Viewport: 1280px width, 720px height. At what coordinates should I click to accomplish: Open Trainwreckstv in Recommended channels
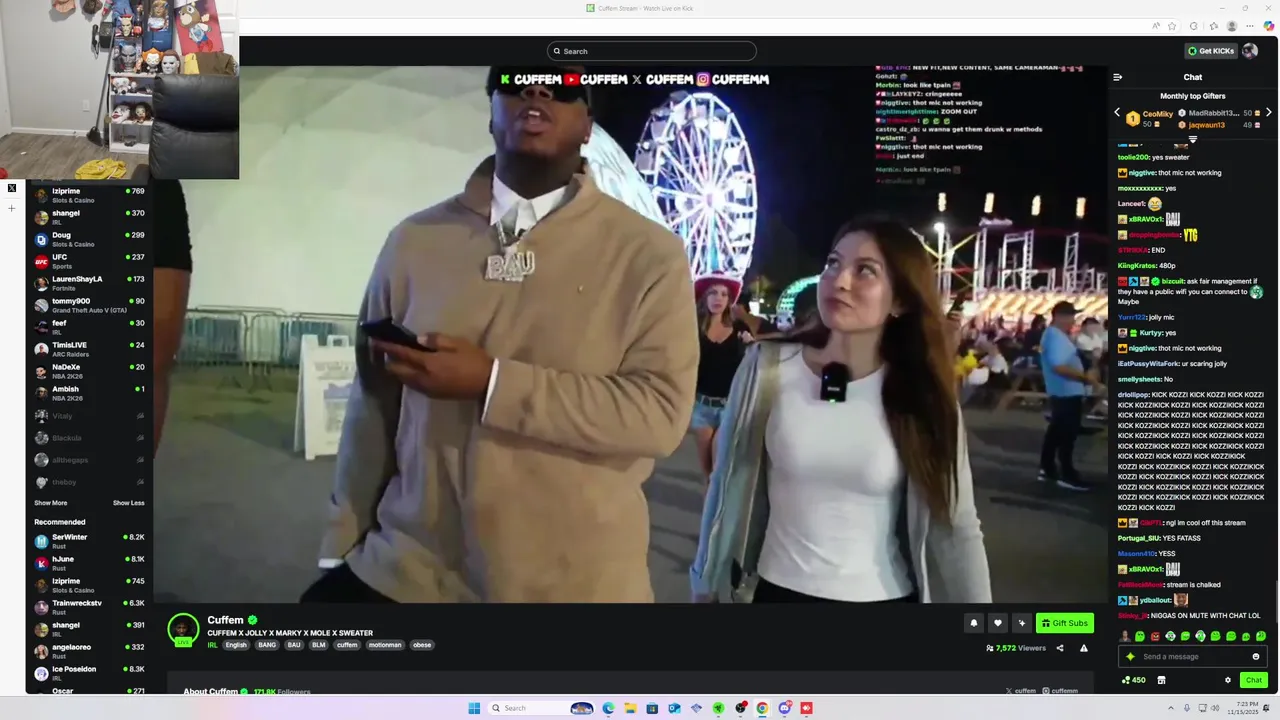[90, 606]
